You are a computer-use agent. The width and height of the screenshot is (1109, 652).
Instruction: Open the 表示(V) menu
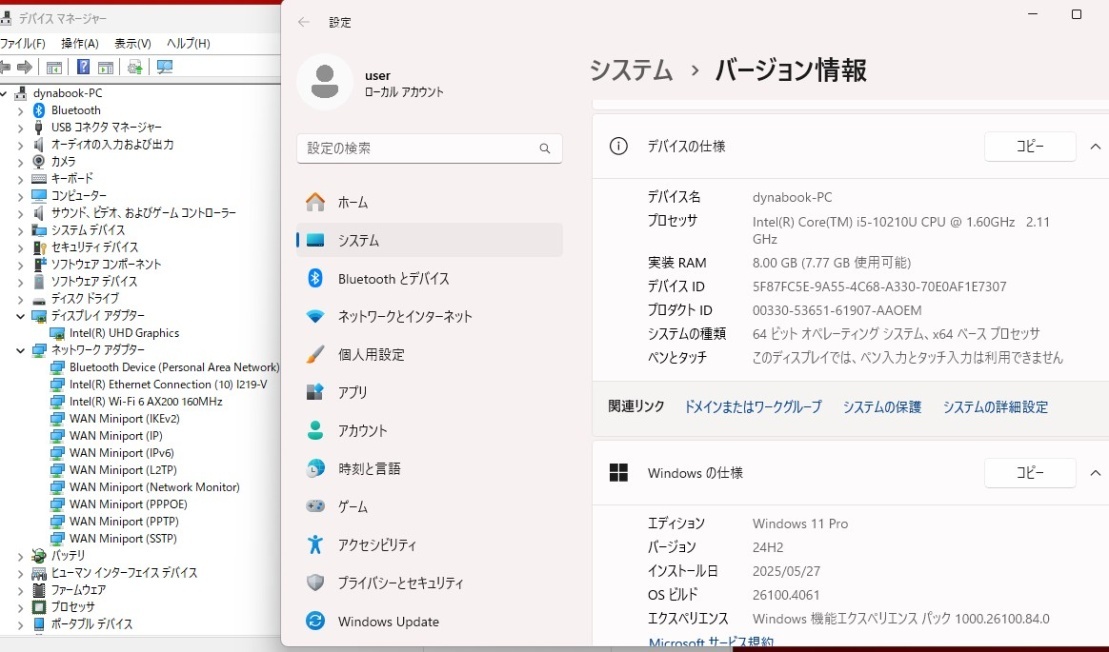point(133,44)
